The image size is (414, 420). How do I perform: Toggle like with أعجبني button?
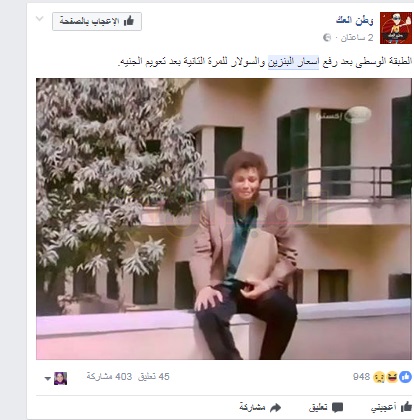click(391, 407)
